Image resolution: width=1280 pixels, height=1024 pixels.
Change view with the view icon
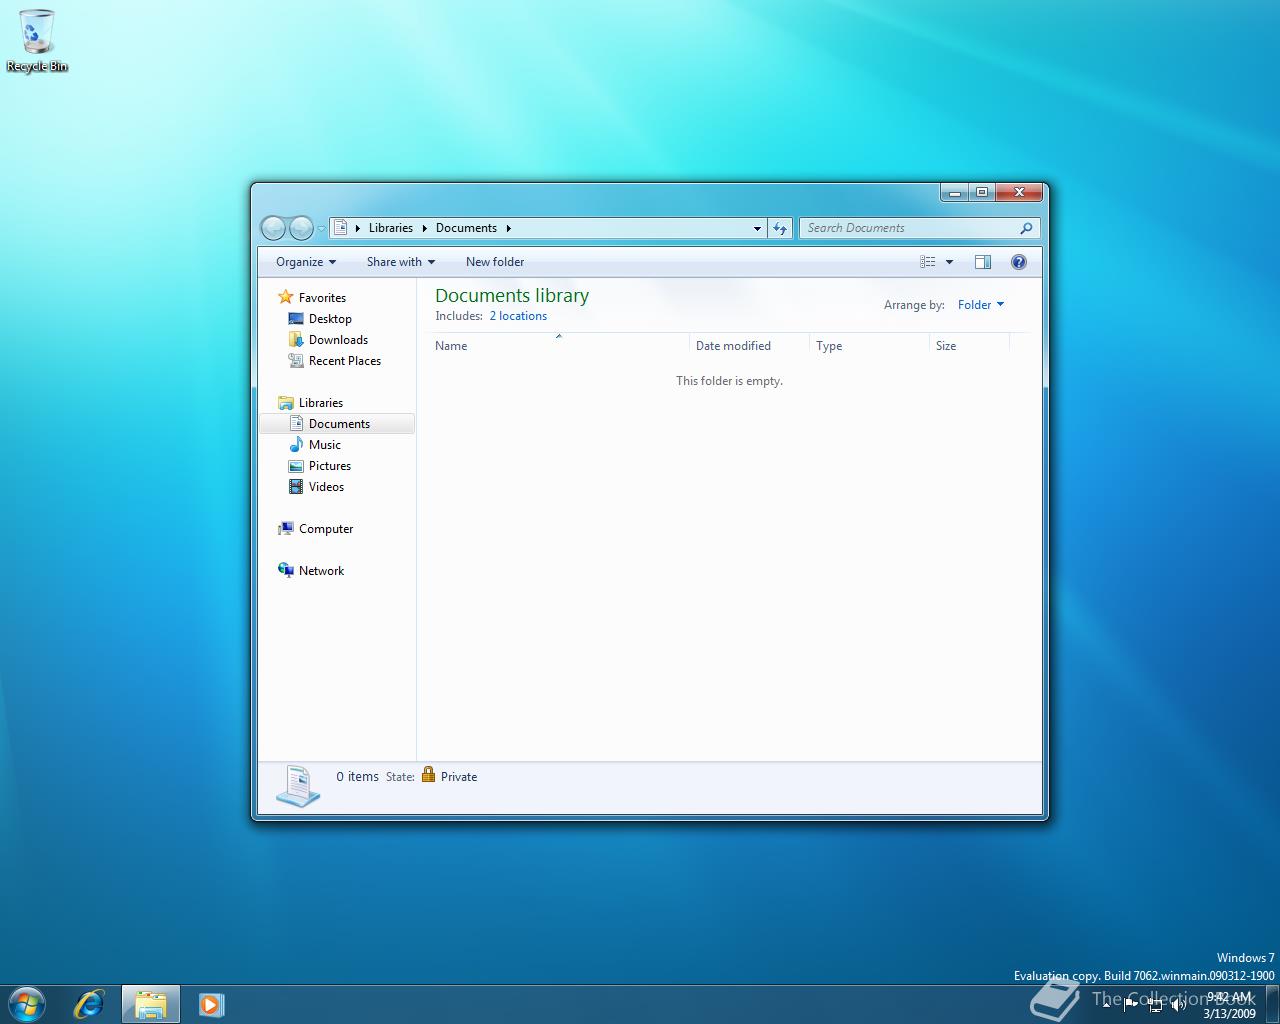[928, 262]
